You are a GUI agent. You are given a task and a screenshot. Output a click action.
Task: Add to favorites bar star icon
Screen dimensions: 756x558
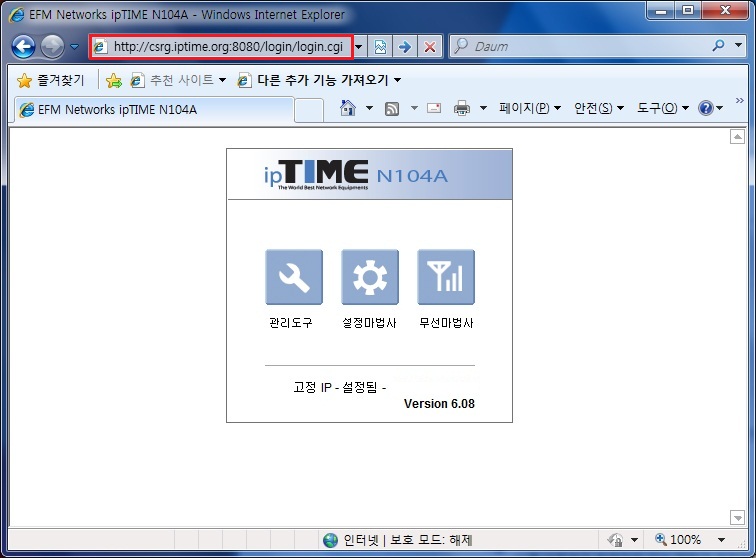click(x=114, y=80)
